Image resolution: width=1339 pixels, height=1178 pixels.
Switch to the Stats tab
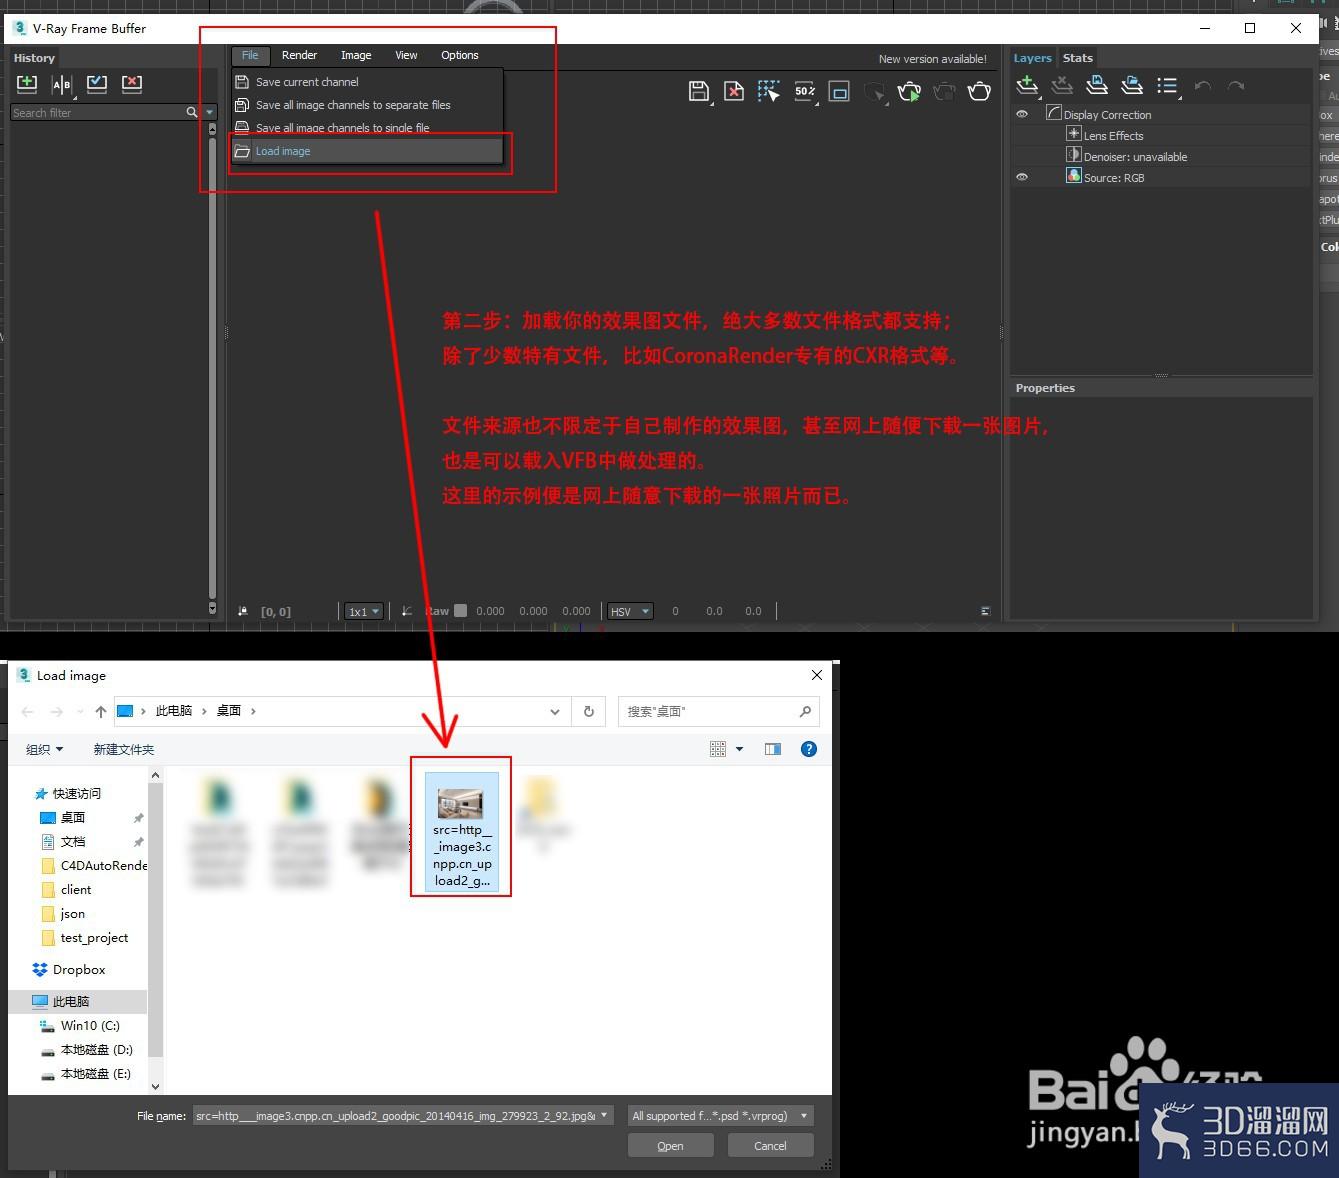[x=1078, y=58]
